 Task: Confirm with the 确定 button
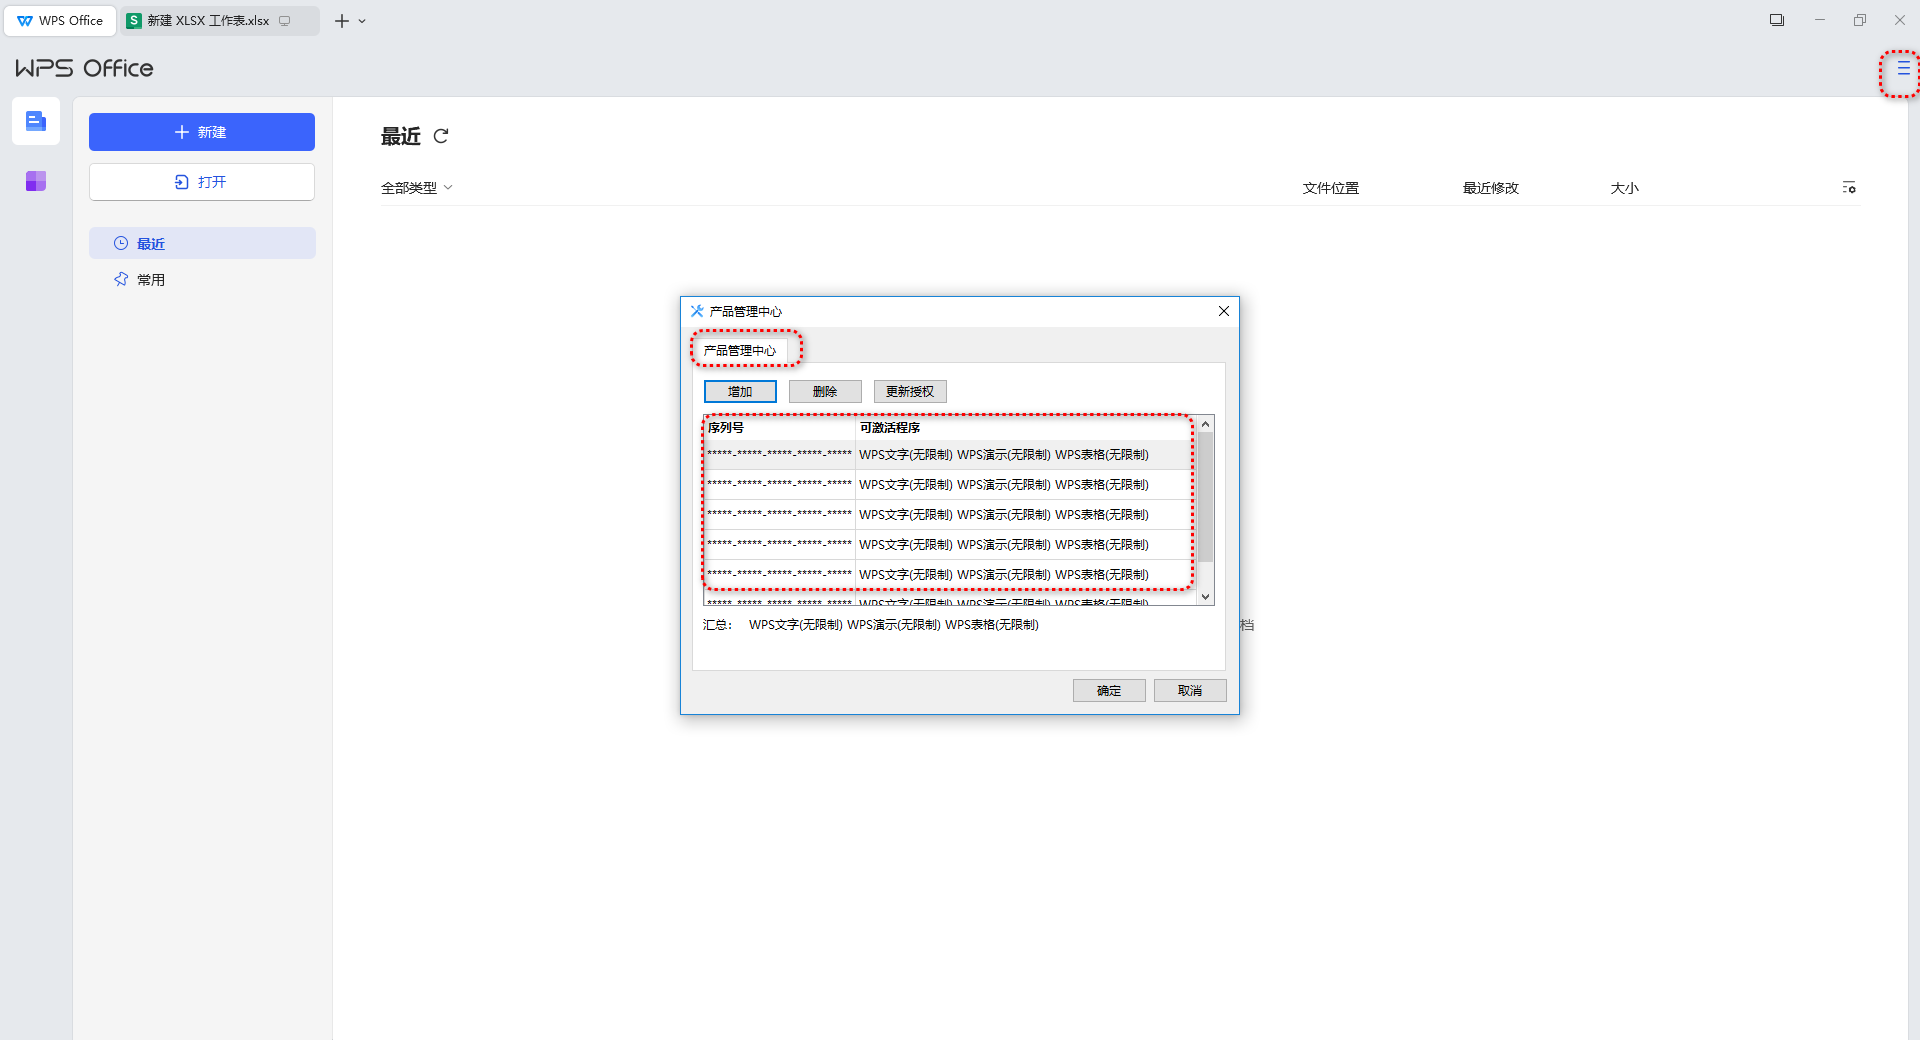coord(1109,690)
